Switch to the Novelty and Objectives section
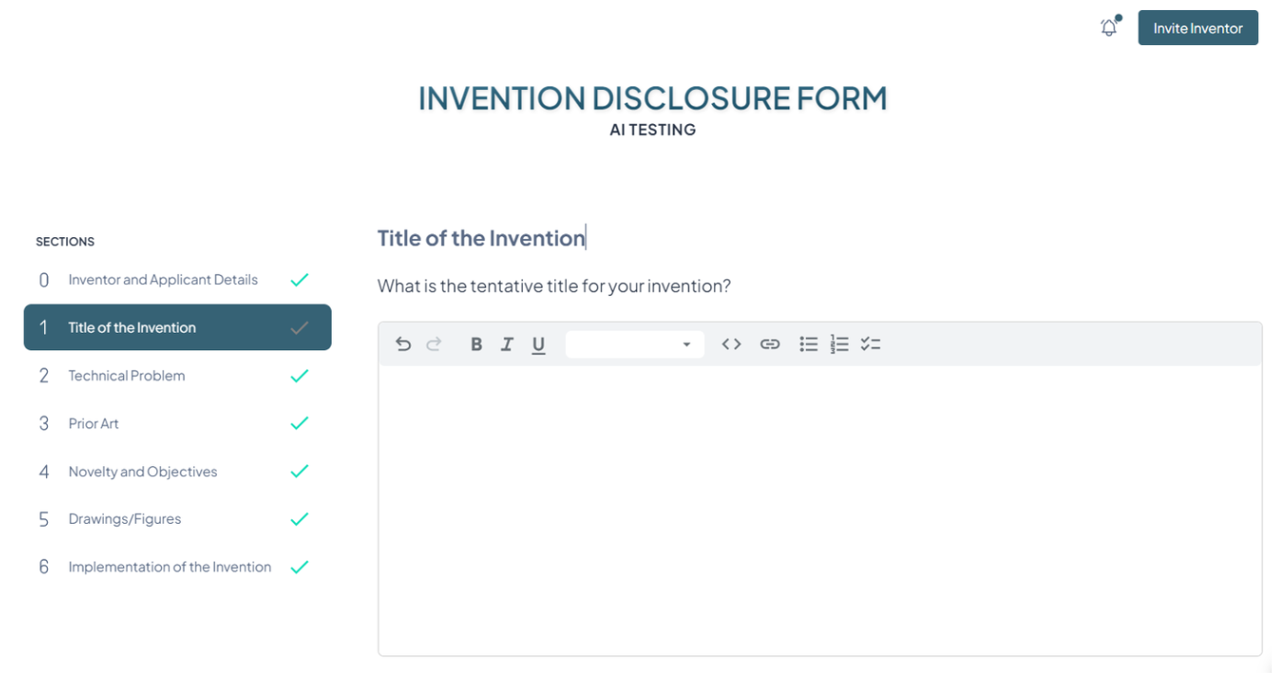Image resolution: width=1280 pixels, height=682 pixels. click(x=142, y=471)
